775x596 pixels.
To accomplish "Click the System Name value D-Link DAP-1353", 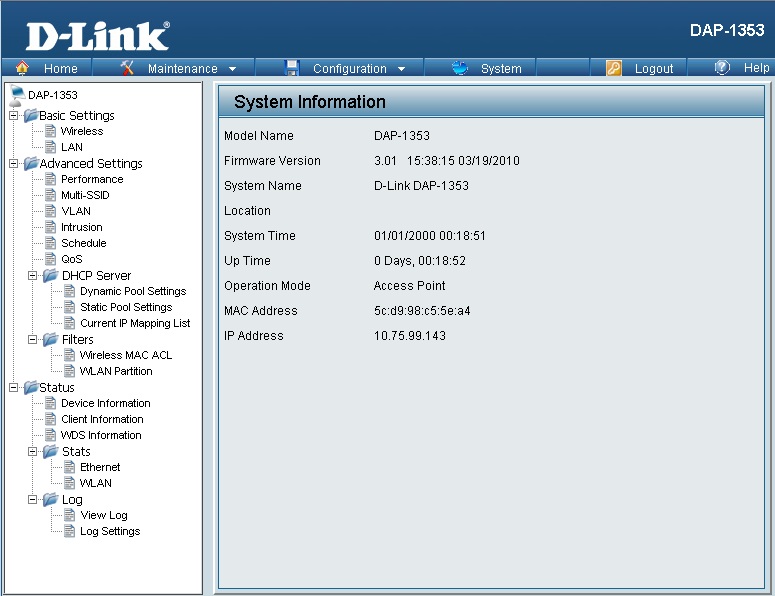I will pos(421,186).
